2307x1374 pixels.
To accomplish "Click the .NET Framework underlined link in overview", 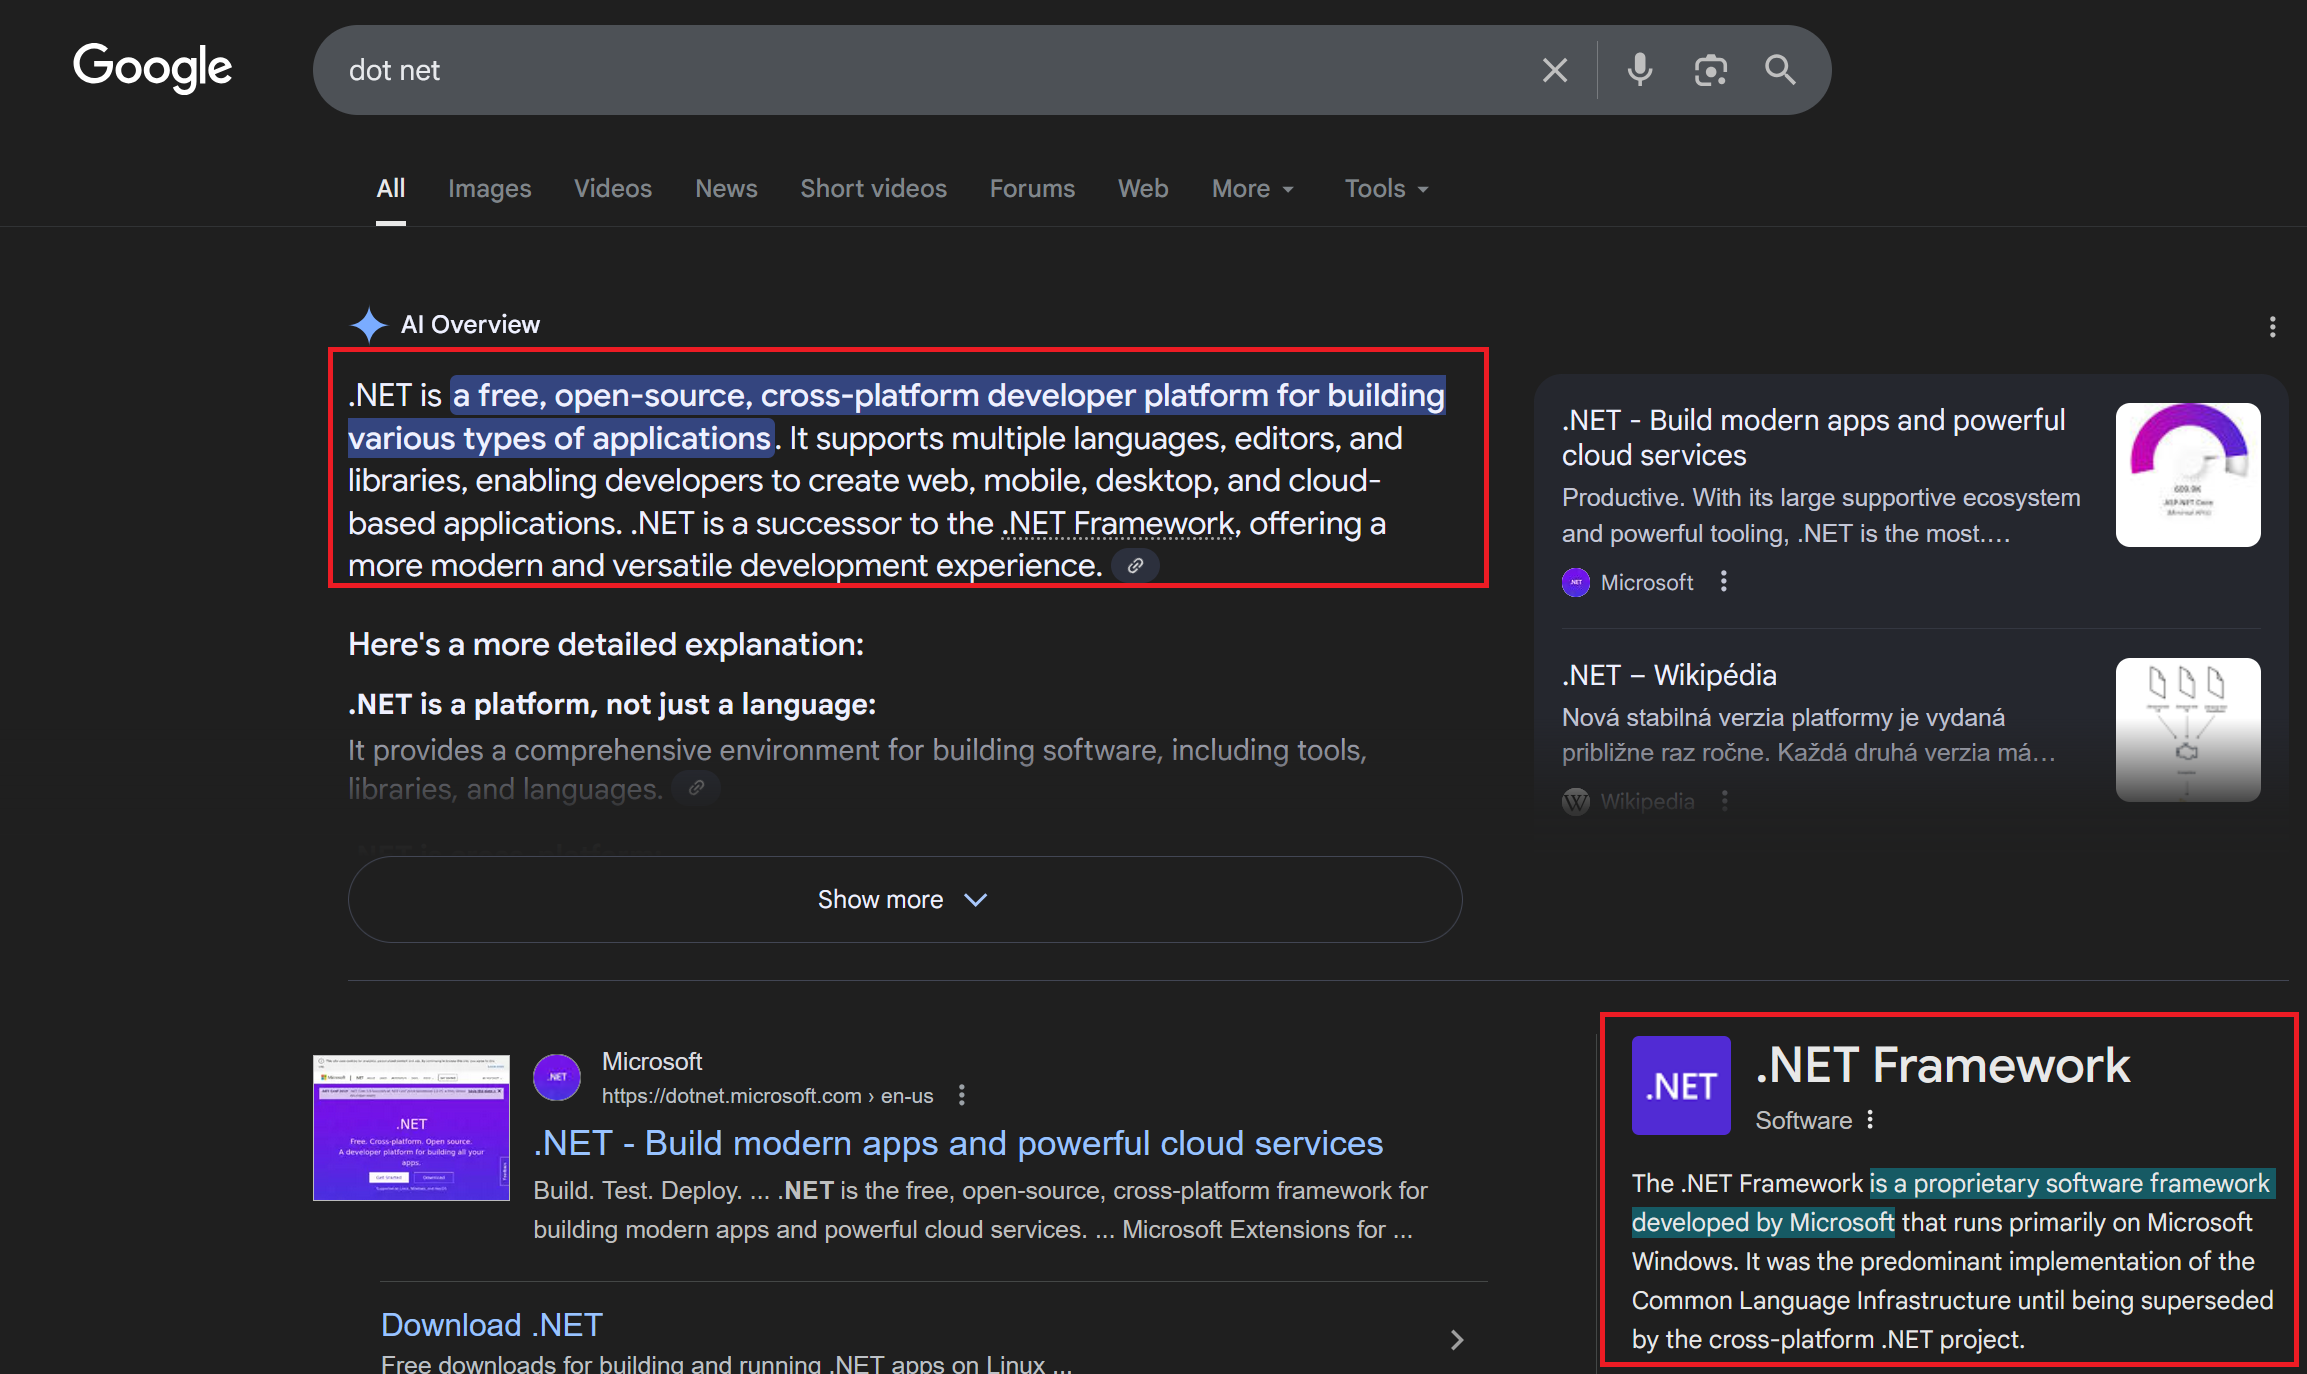I will pos(1120,524).
